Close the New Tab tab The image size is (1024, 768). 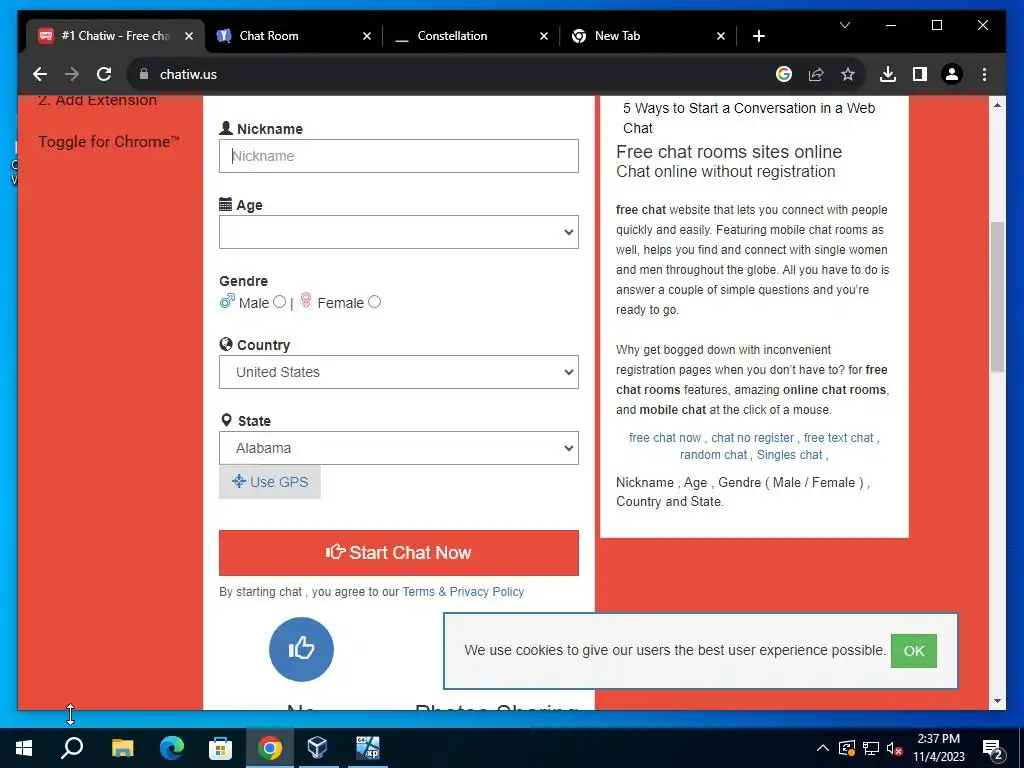click(720, 36)
